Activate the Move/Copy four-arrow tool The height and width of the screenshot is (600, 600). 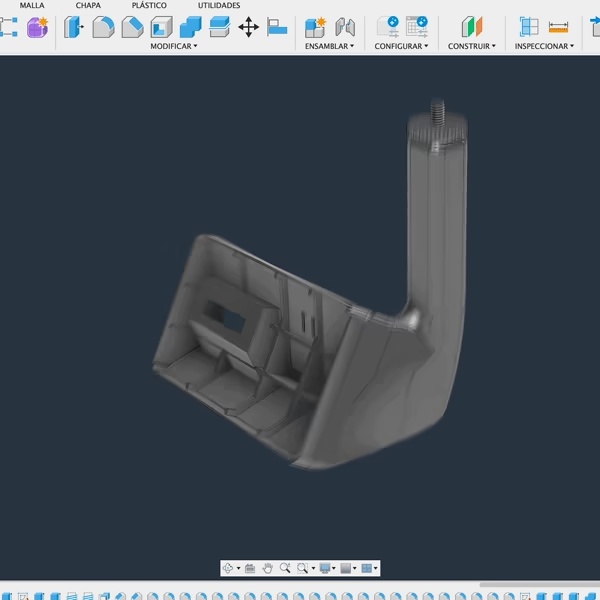249,27
